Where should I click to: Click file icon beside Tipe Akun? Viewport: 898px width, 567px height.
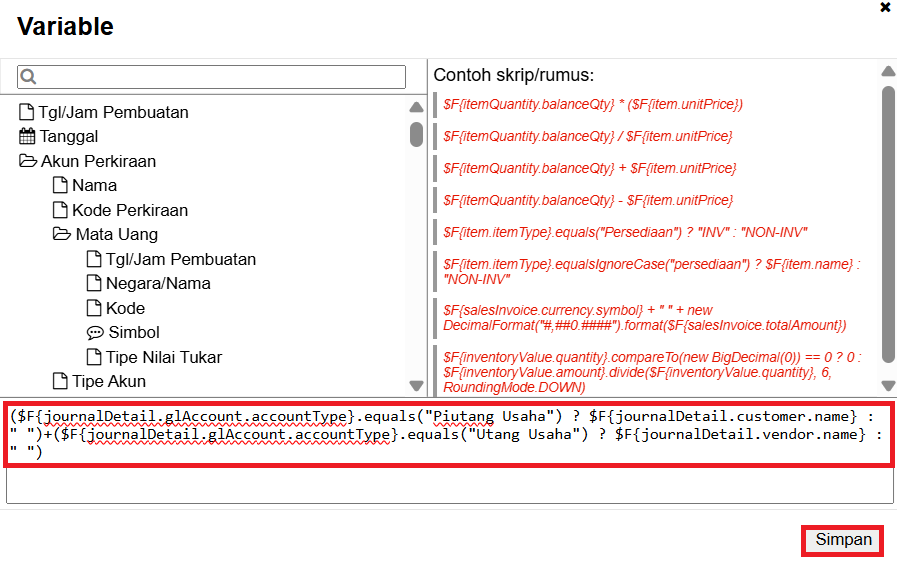pos(60,382)
